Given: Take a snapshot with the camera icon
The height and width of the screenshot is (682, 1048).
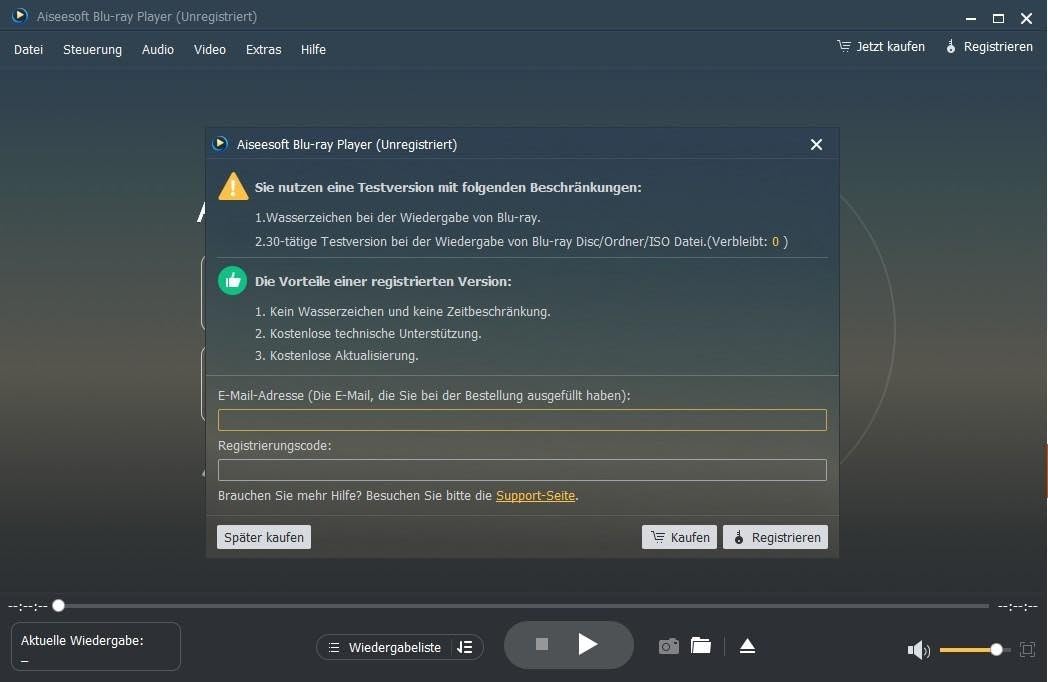Looking at the screenshot, I should coord(668,647).
